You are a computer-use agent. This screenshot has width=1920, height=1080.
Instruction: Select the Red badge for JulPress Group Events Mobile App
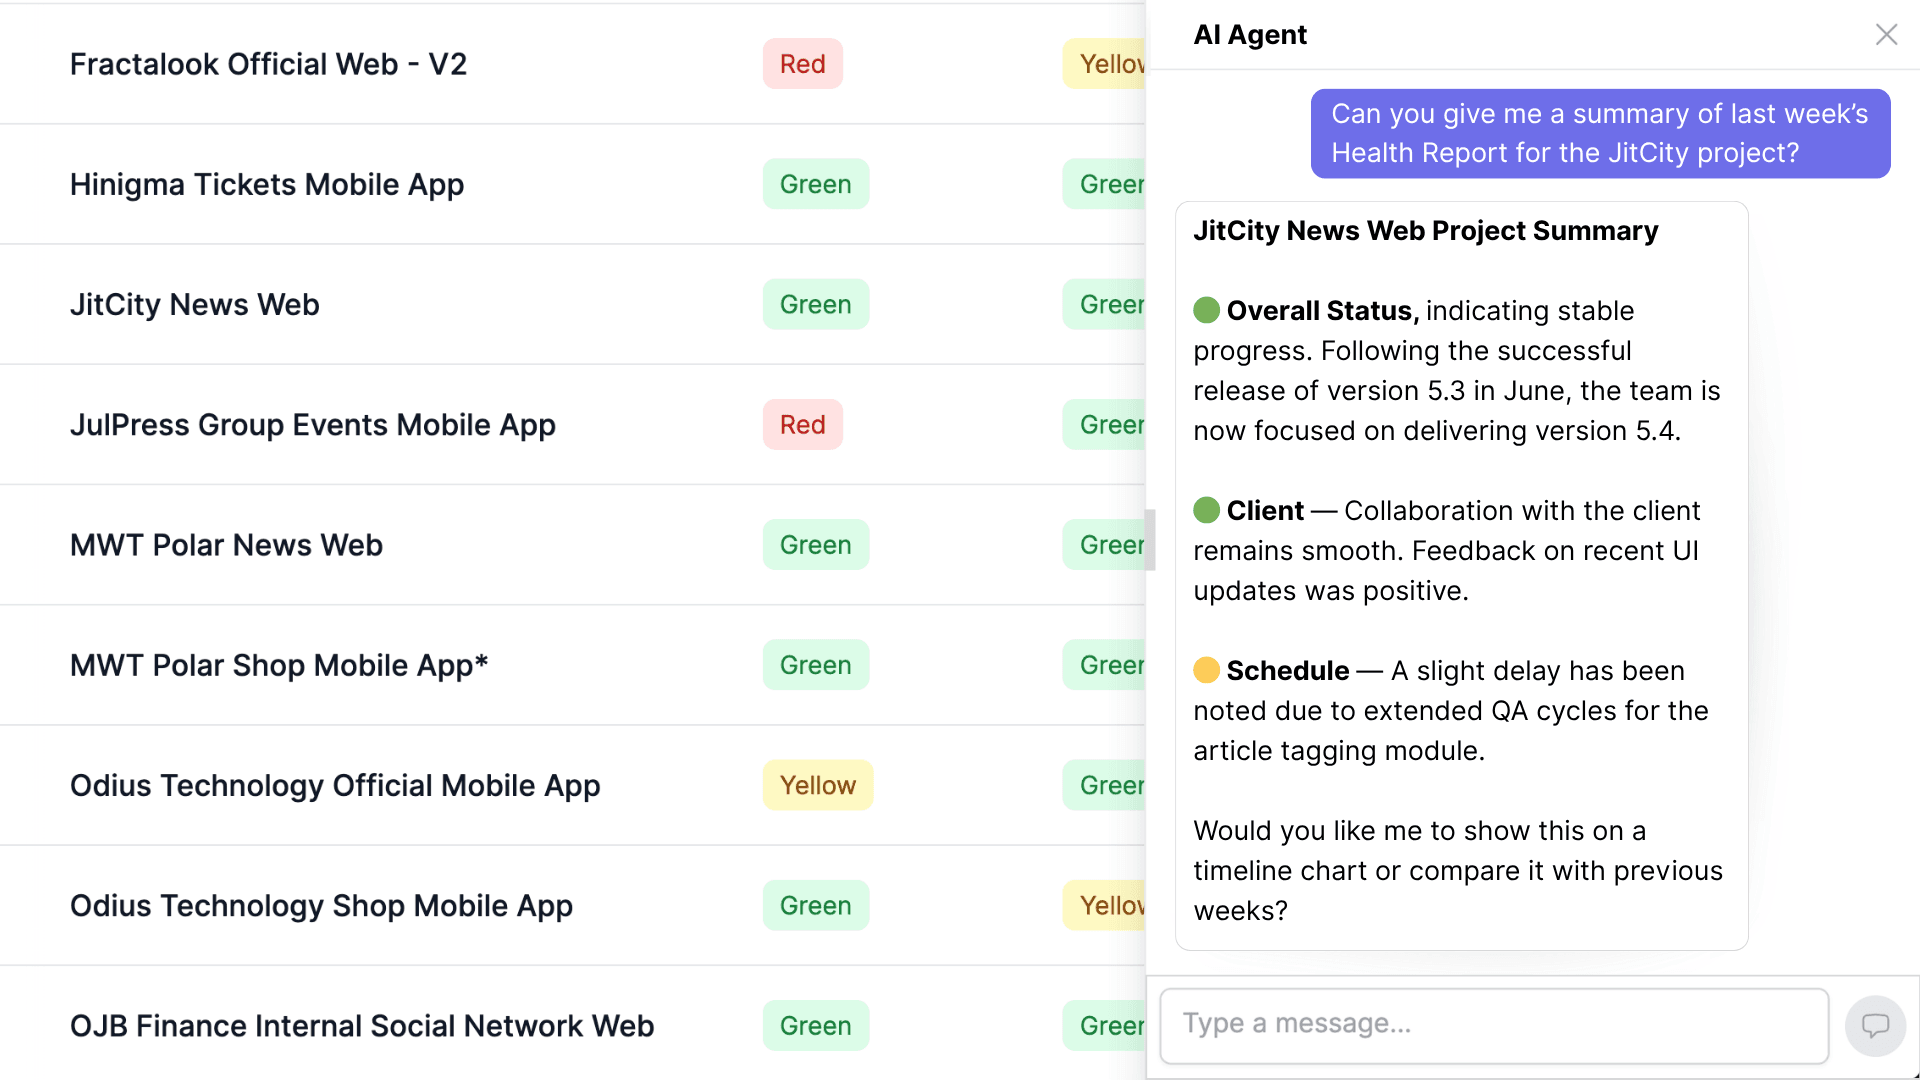tap(802, 424)
